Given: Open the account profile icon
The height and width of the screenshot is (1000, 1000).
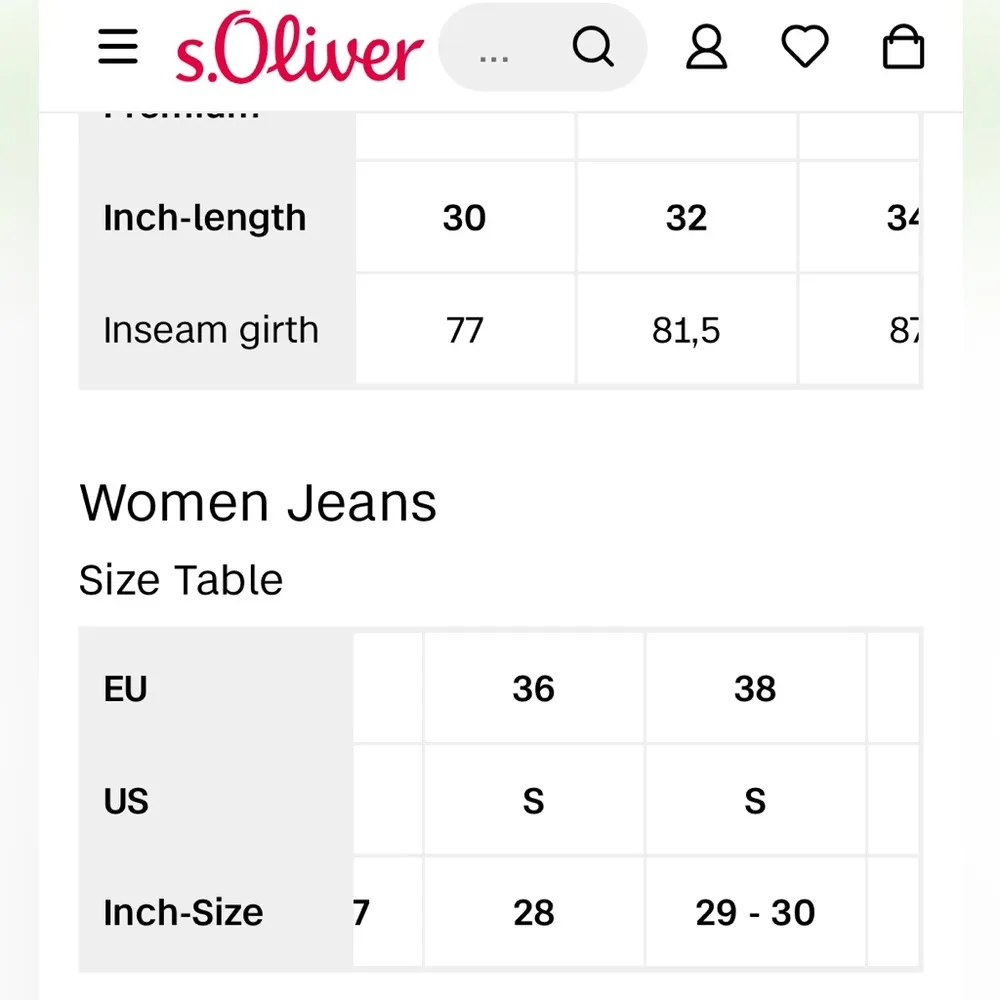Looking at the screenshot, I should (x=705, y=46).
